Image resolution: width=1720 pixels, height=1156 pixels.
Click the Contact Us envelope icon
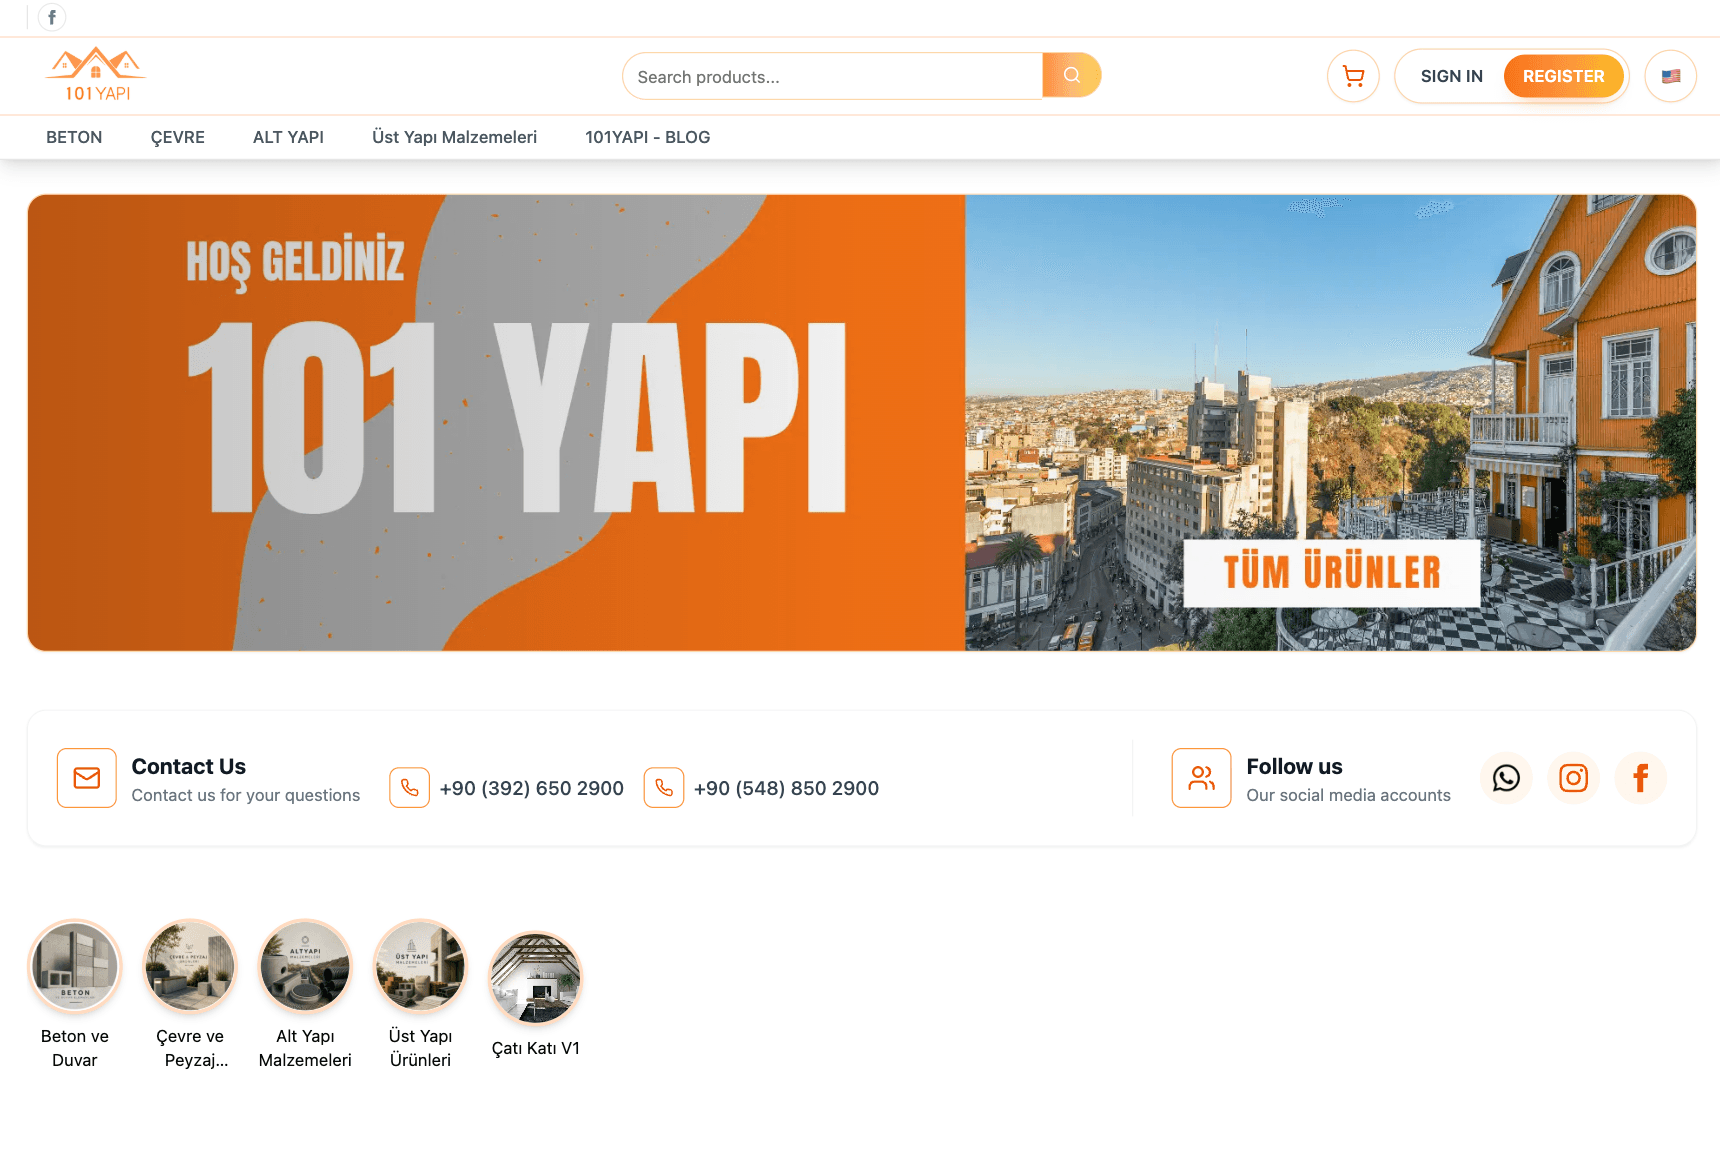click(87, 778)
